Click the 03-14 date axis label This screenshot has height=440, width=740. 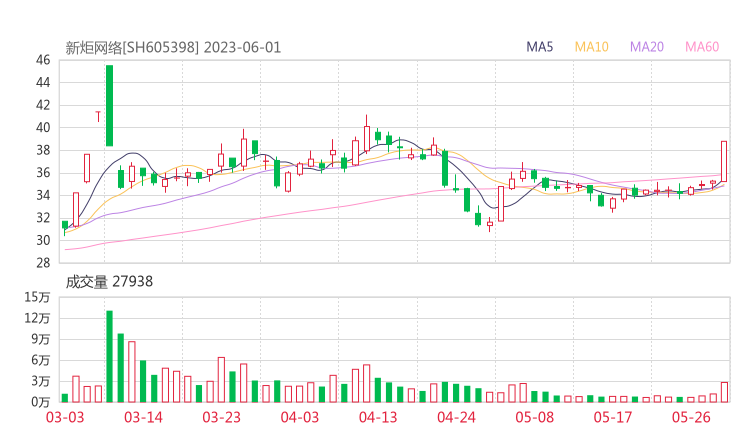click(x=143, y=417)
